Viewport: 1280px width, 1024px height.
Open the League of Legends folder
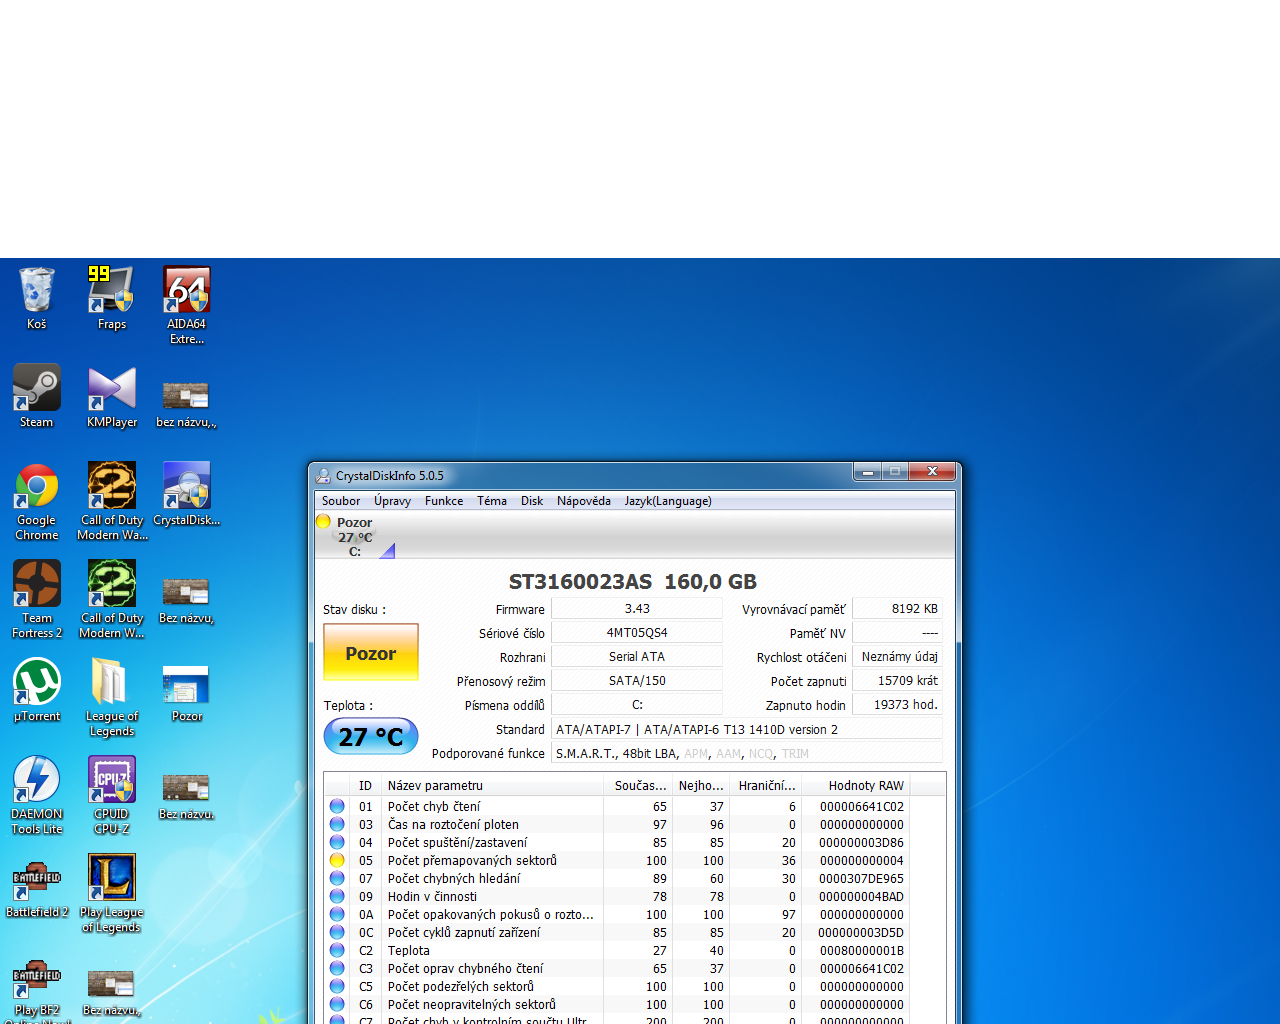[x=111, y=697]
